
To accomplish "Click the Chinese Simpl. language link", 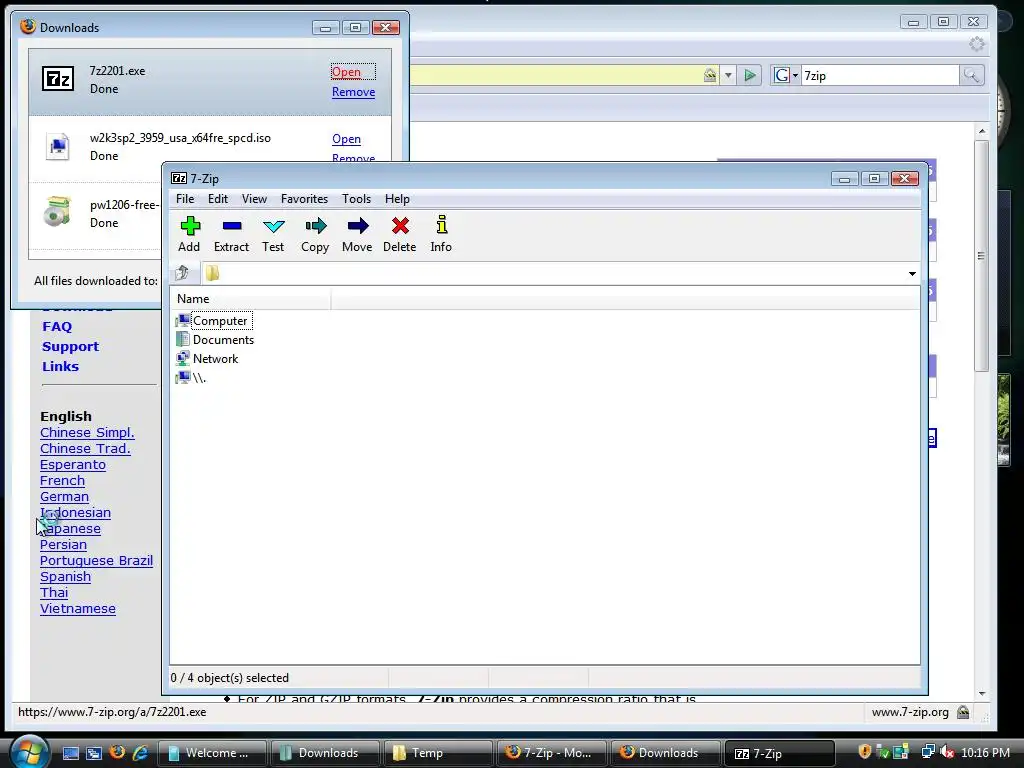I will point(87,432).
